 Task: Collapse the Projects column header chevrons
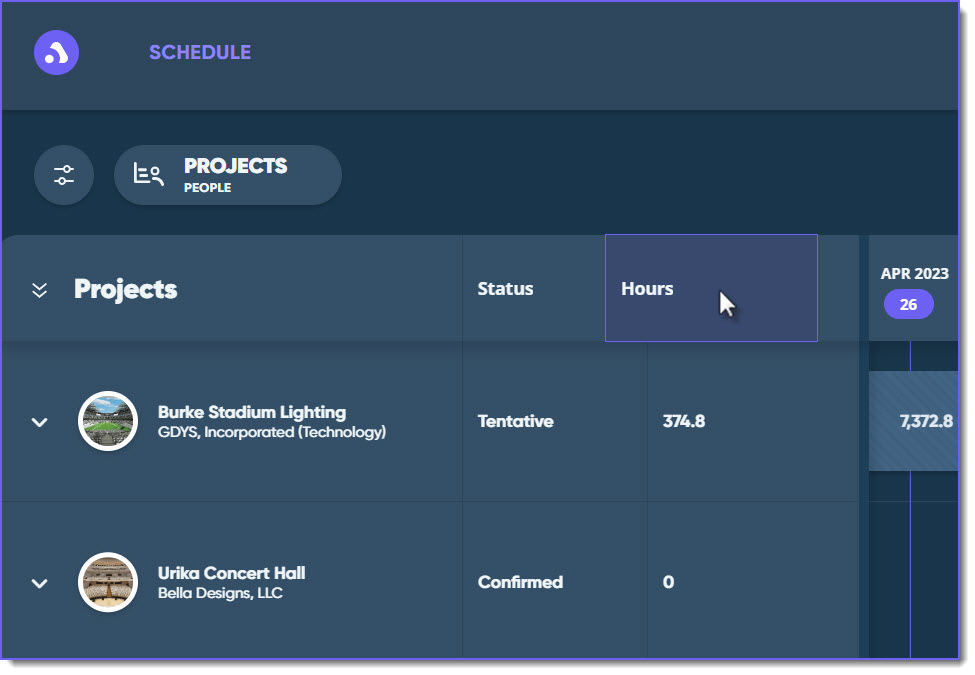pos(39,289)
